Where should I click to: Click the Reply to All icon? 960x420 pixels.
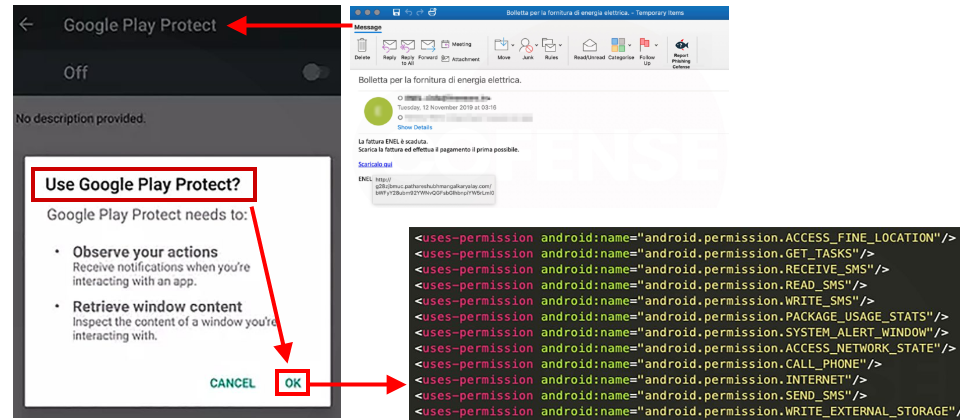click(408, 45)
